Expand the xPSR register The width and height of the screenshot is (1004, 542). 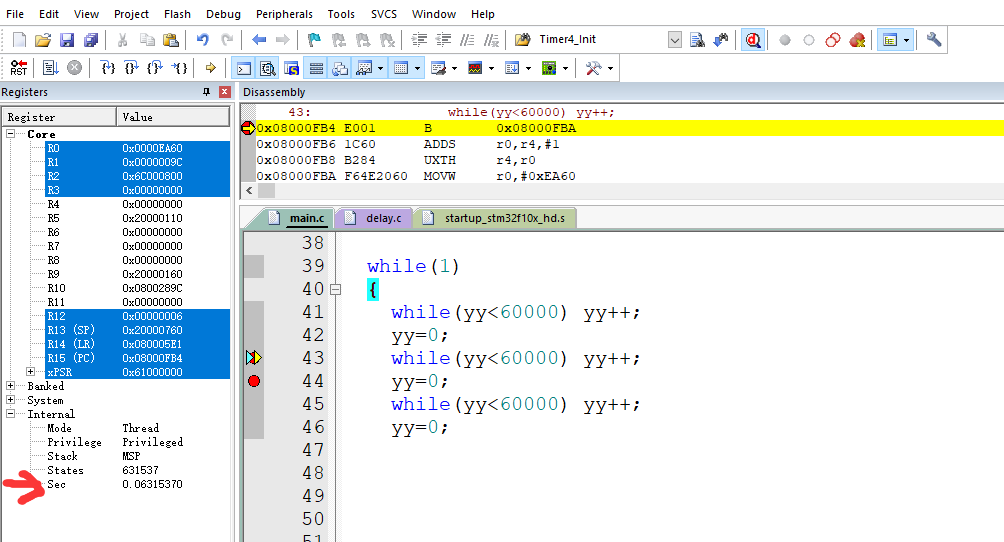(30, 372)
